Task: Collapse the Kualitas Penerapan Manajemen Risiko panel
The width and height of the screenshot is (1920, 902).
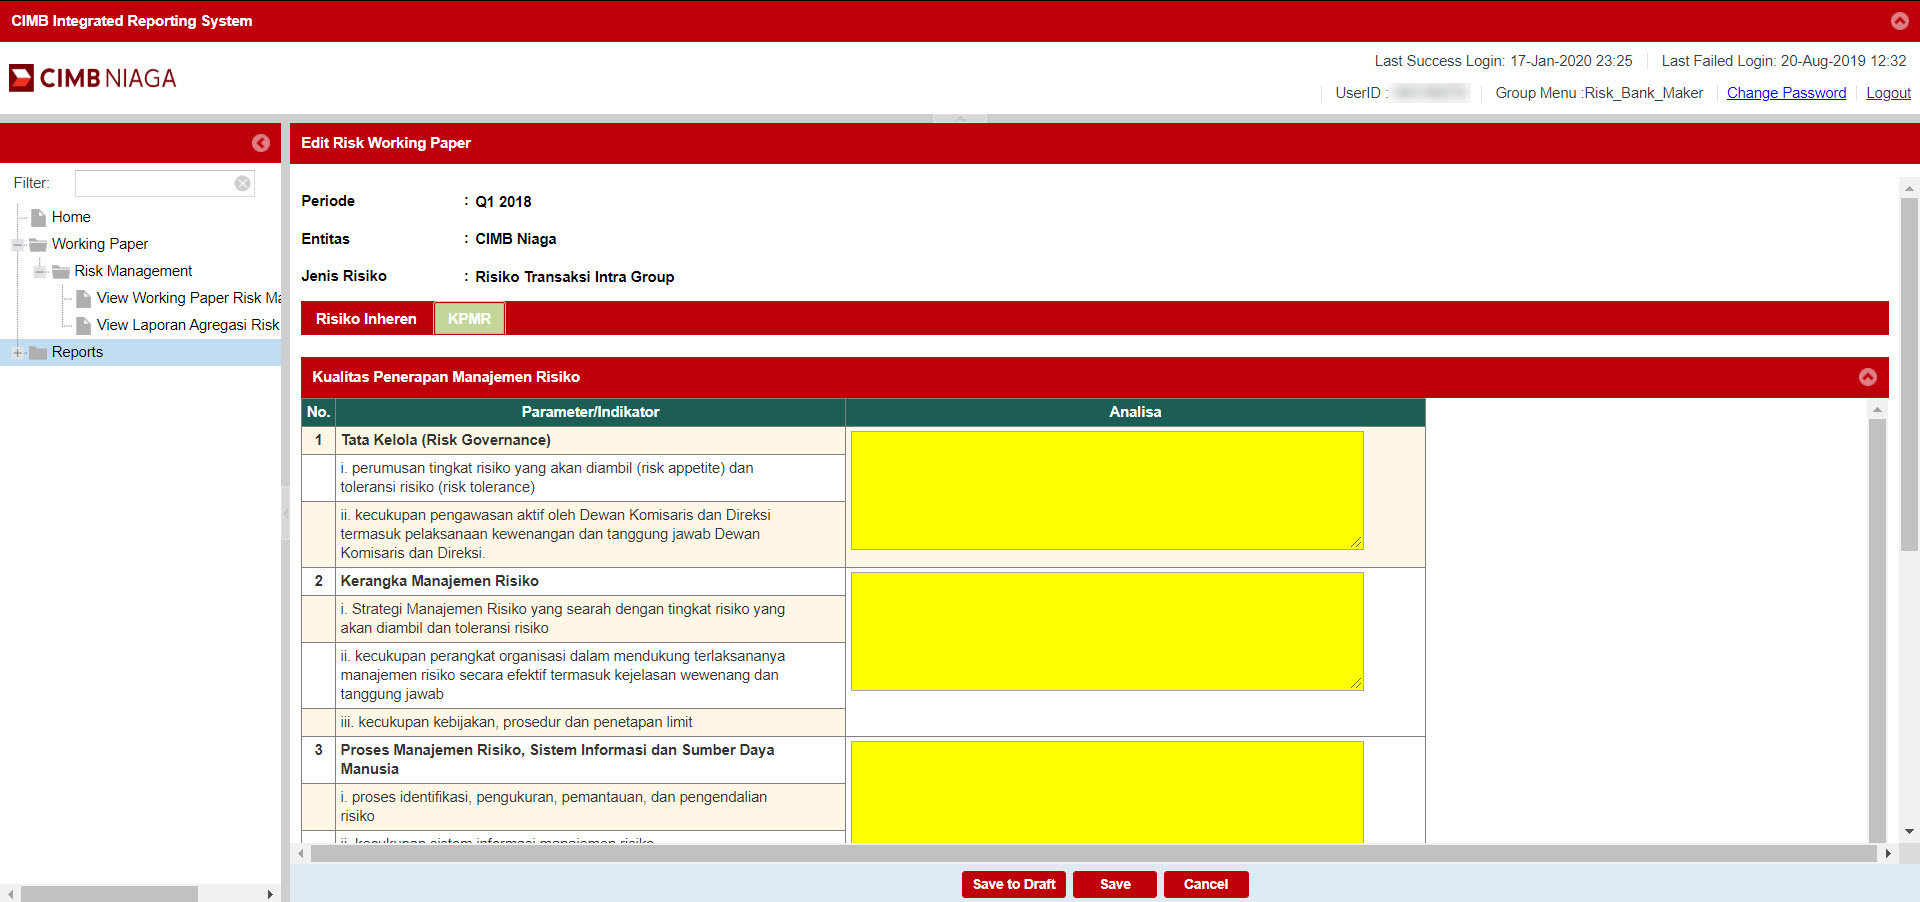Action: click(1867, 377)
